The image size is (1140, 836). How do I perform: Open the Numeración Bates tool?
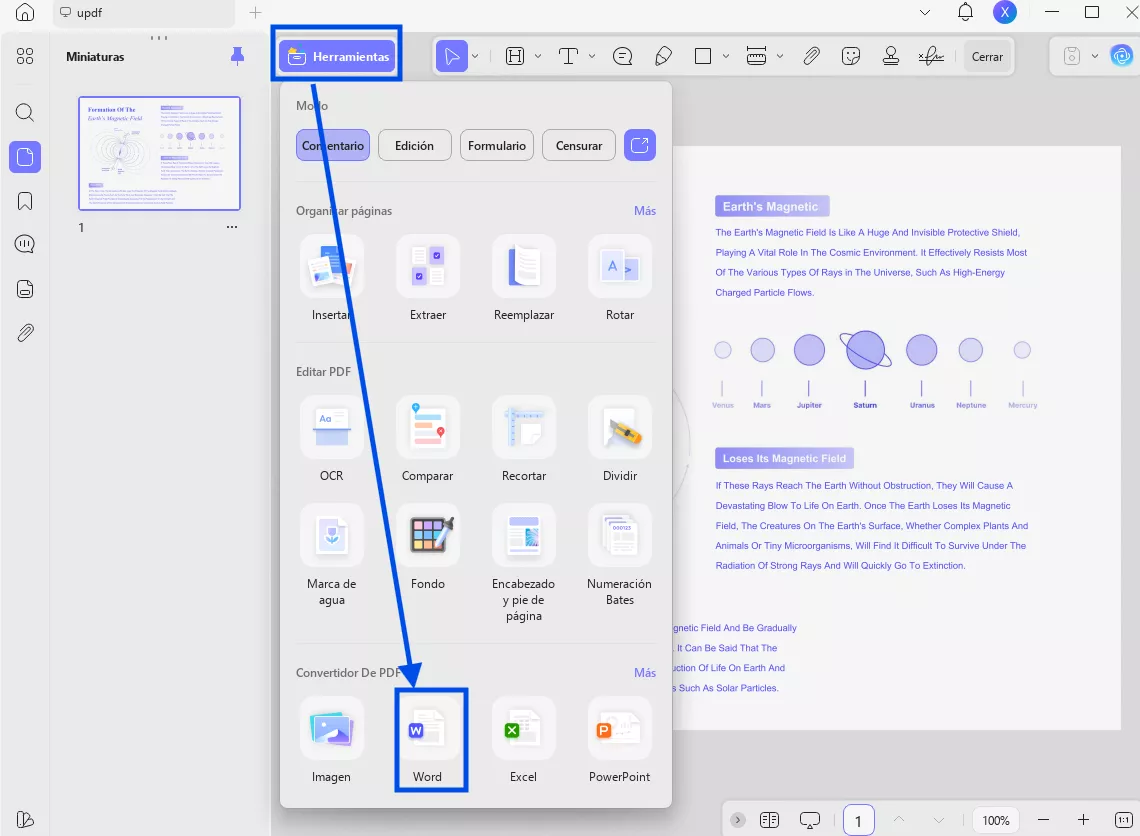619,555
